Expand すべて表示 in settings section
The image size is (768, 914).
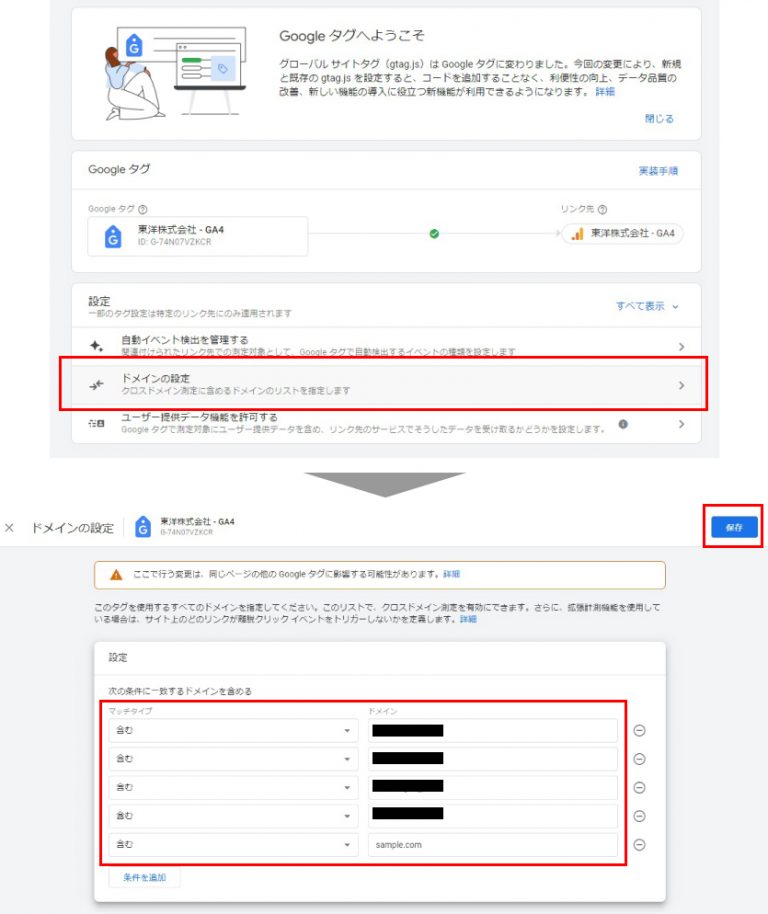click(x=647, y=306)
